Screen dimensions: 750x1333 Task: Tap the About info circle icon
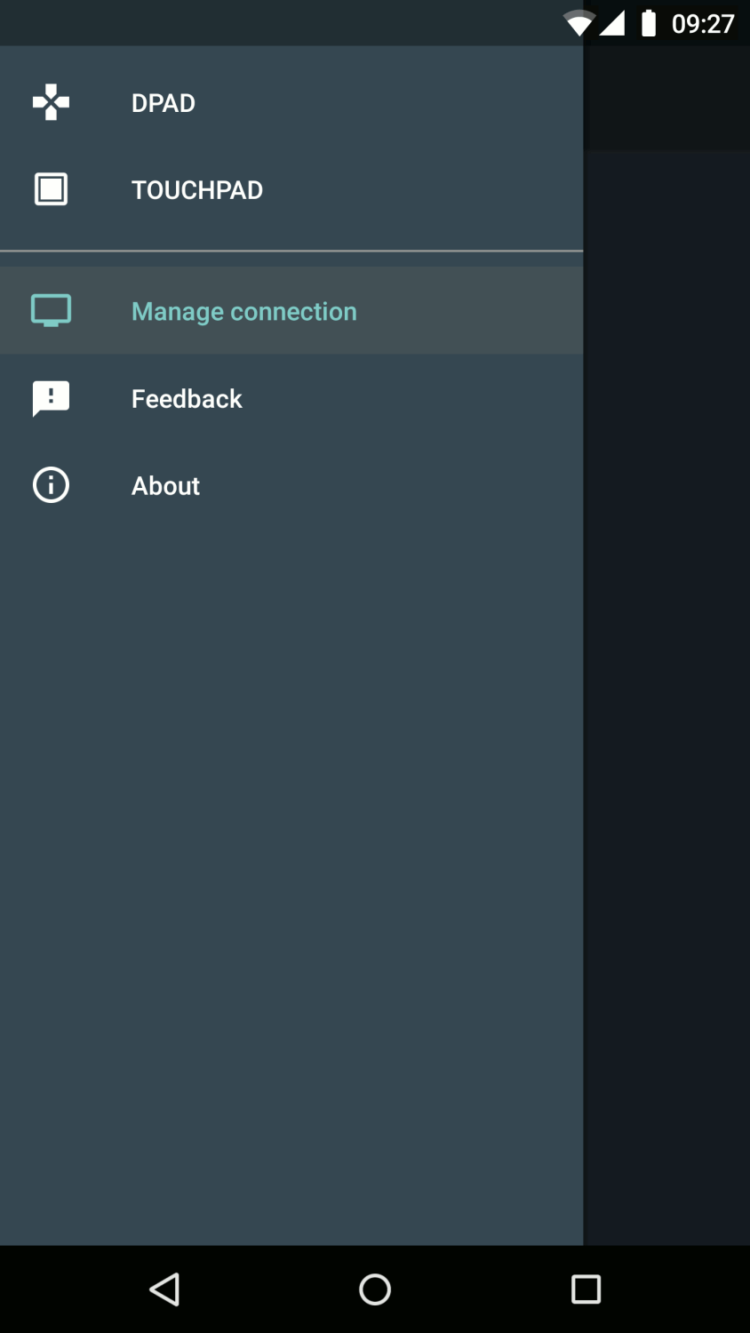[51, 486]
